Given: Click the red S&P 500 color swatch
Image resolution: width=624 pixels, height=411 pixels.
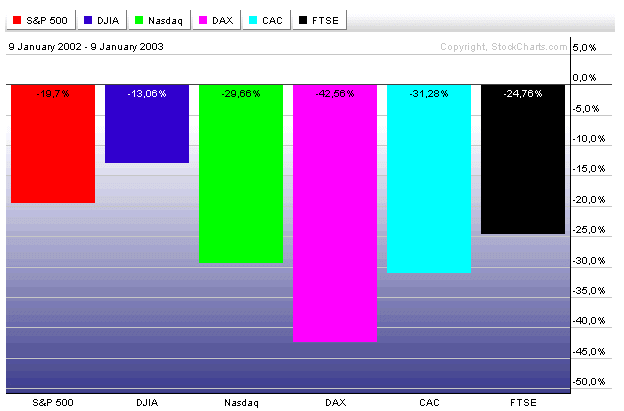Looking at the screenshot, I should (x=17, y=20).
